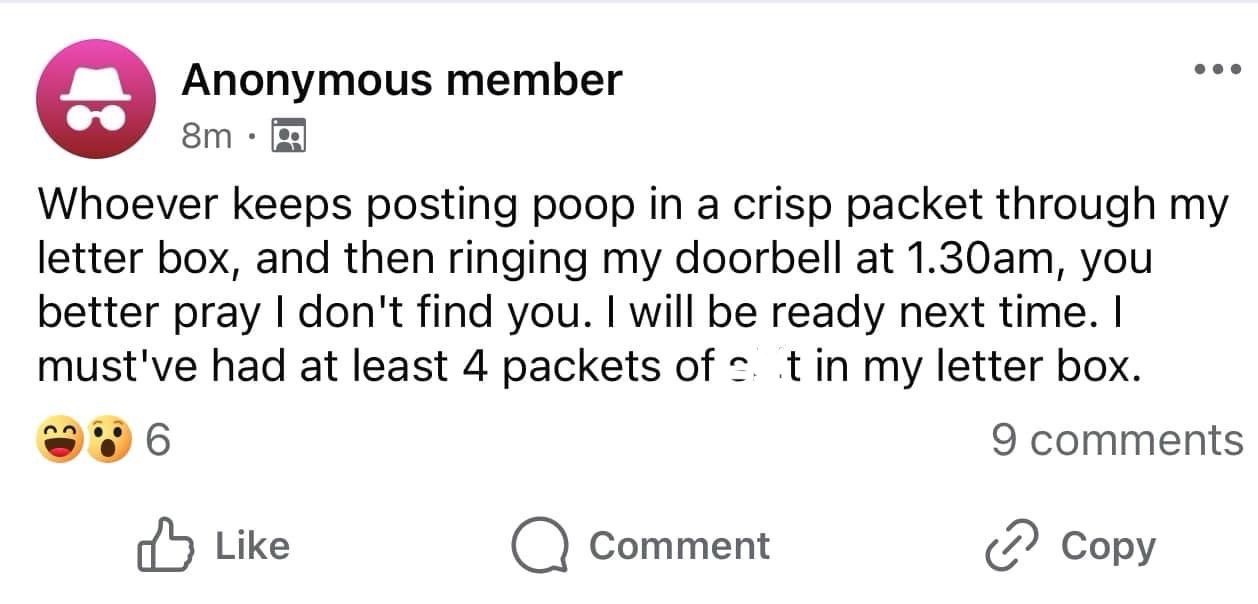Click the laughing reaction emoji
This screenshot has width=1258, height=604.
[x=59, y=440]
